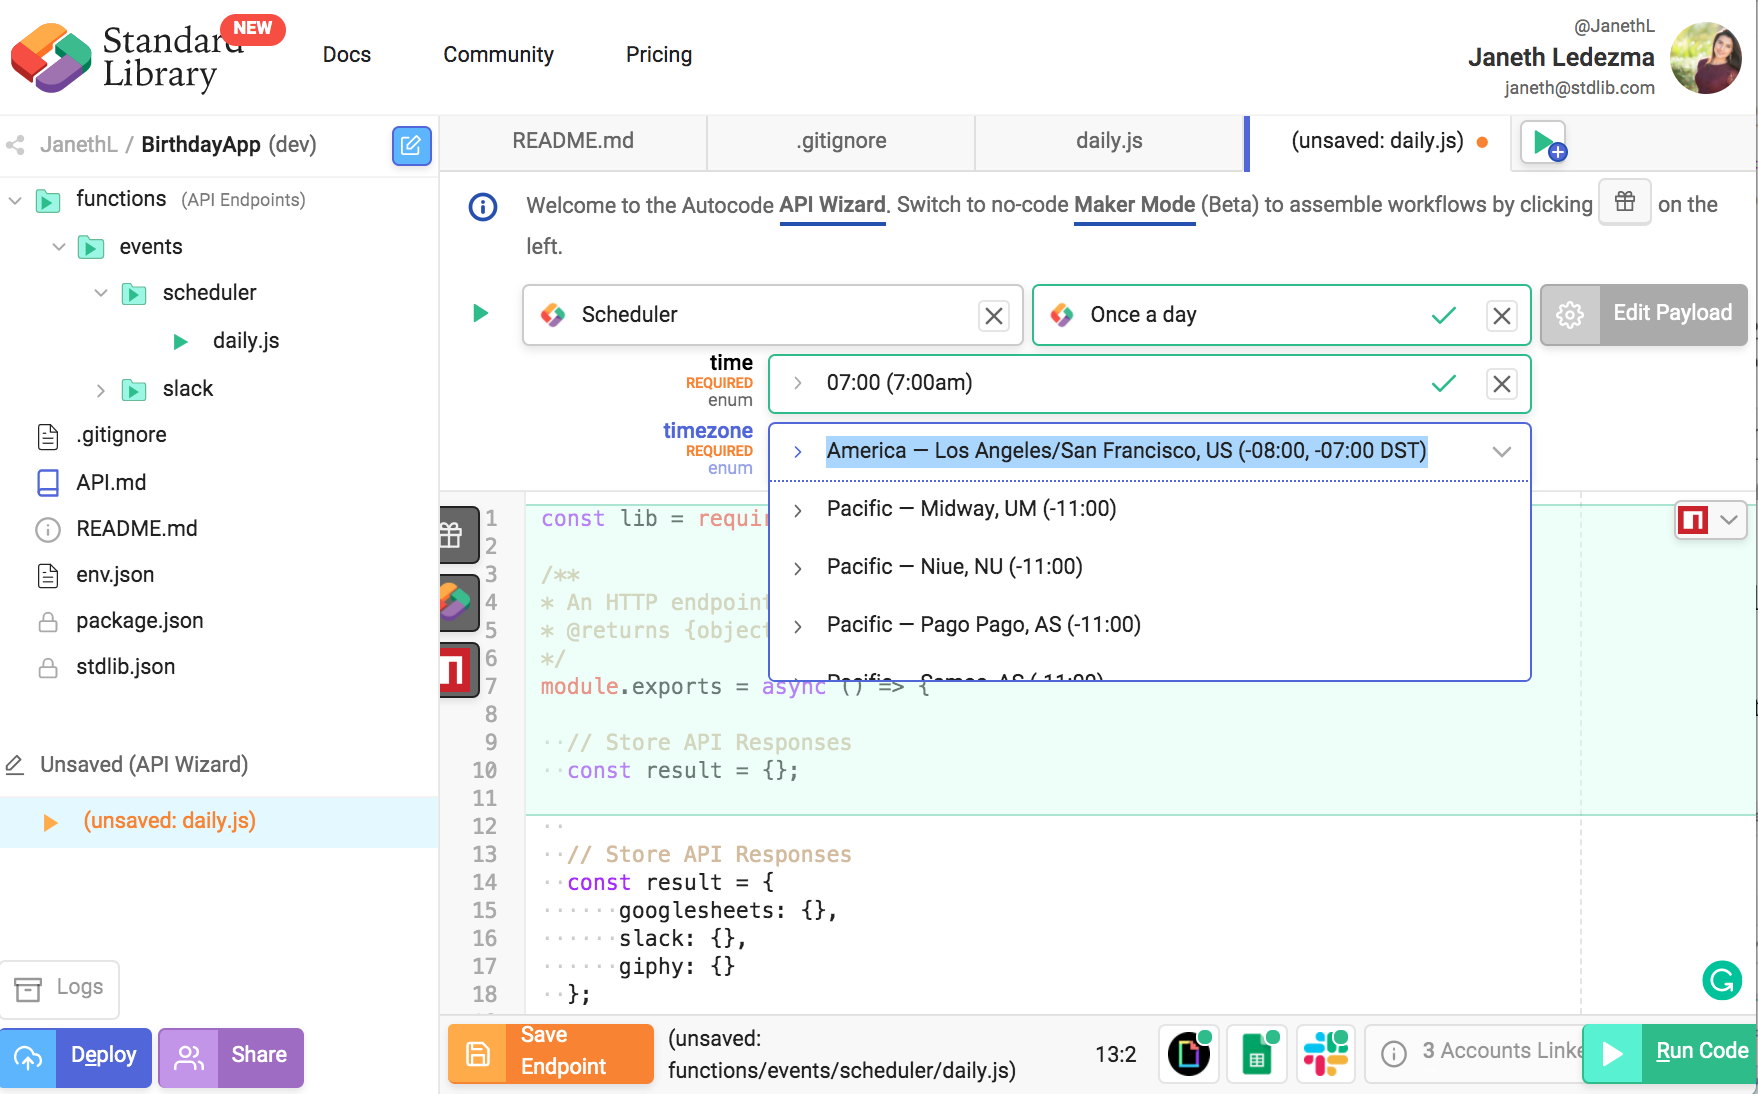Select Pacific — Midway, UM timezone
The height and width of the screenshot is (1094, 1758).
tap(1150, 510)
